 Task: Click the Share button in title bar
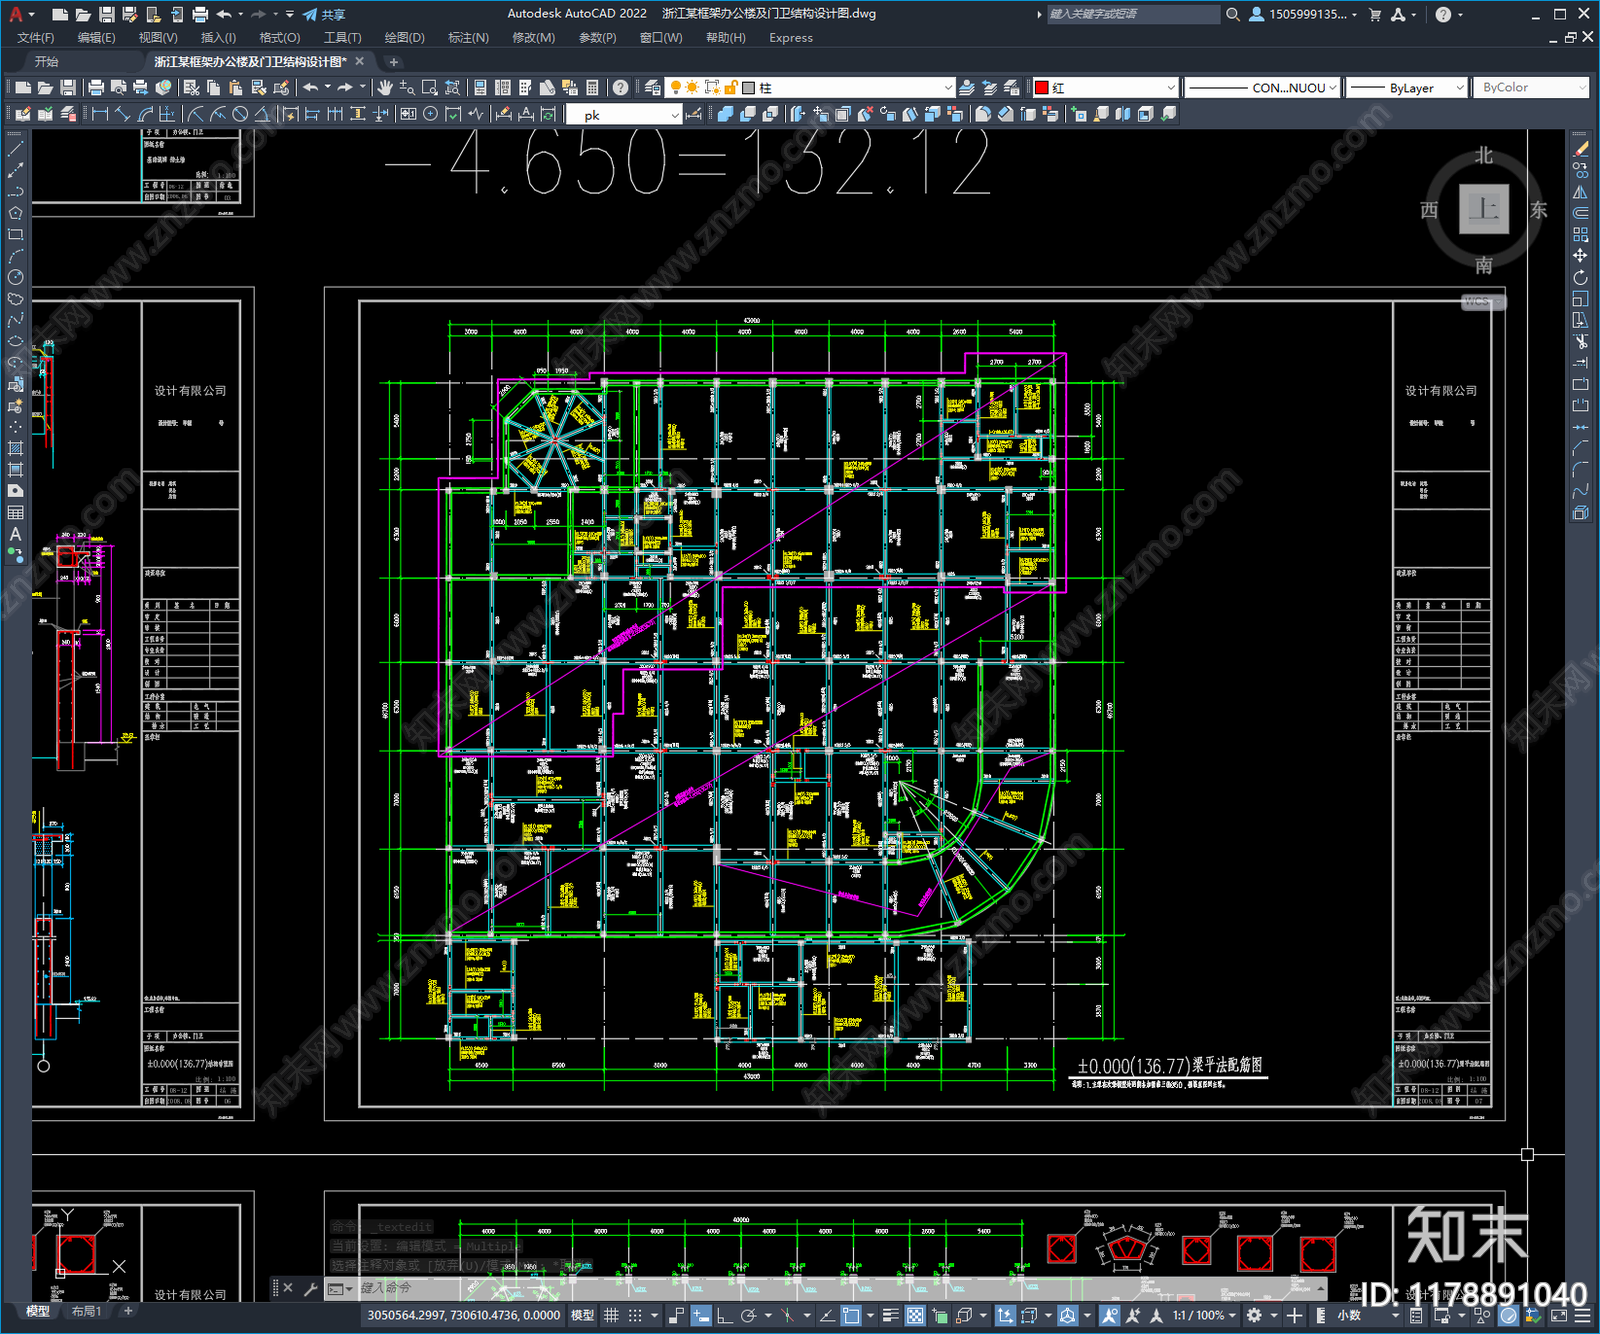[x=325, y=14]
